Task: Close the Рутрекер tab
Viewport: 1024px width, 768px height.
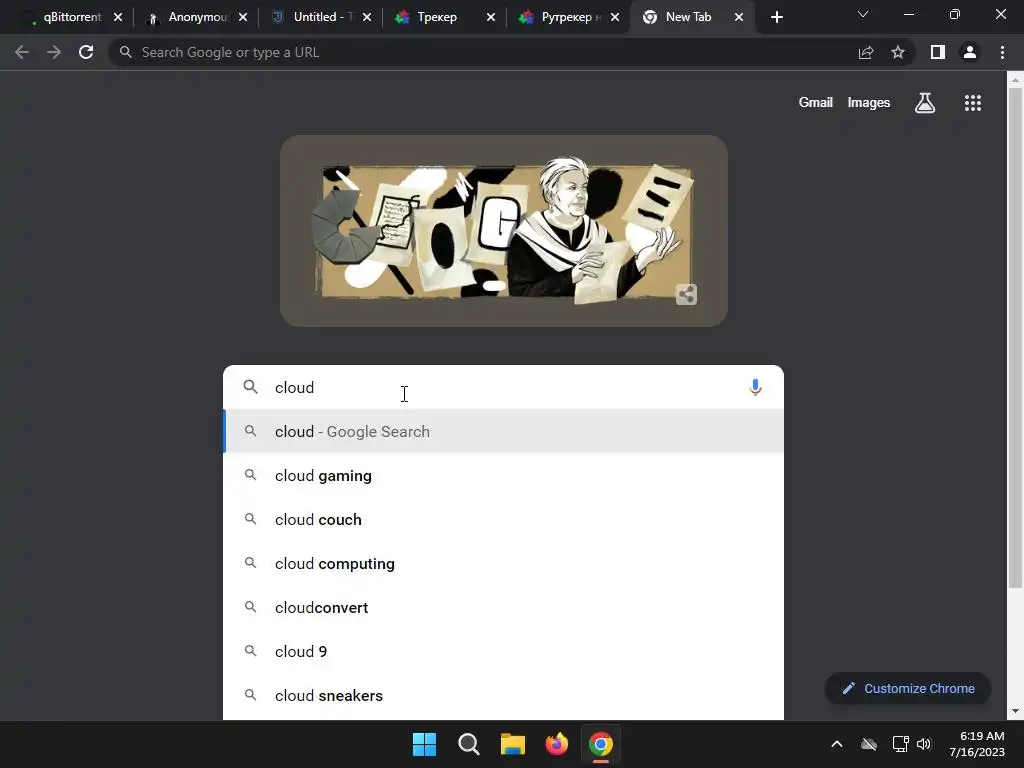Action: tap(615, 17)
